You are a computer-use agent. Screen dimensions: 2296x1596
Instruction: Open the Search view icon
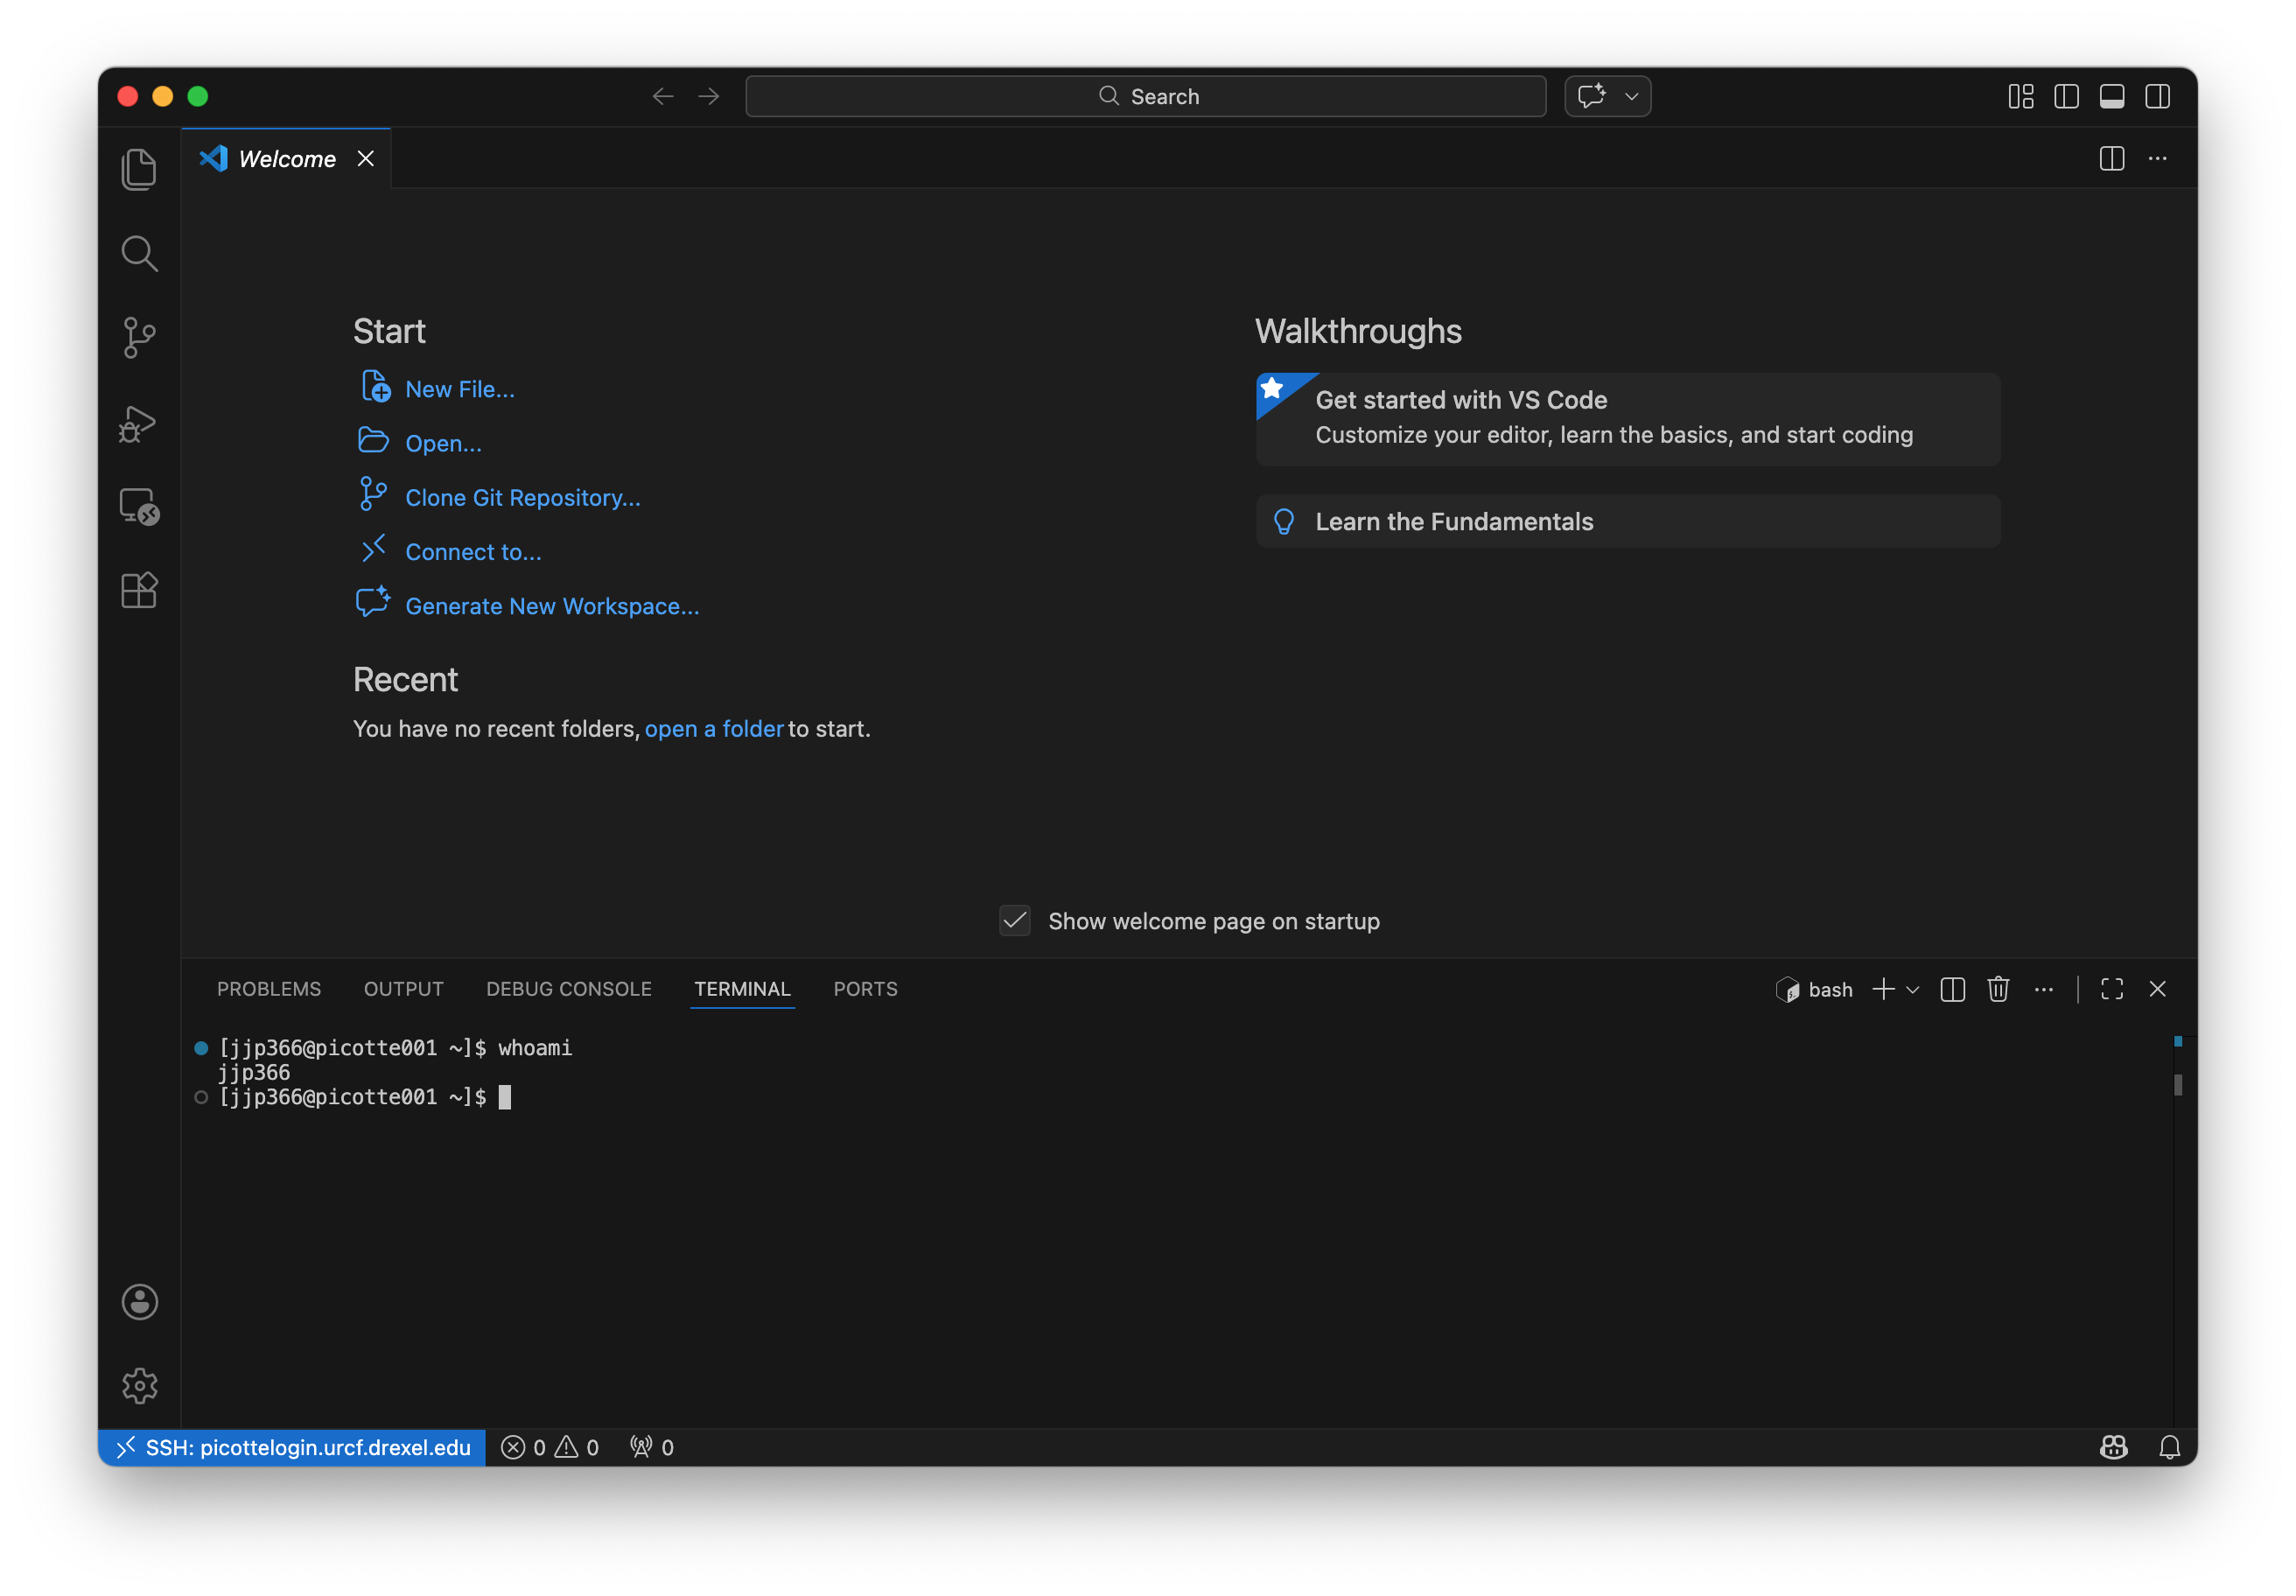[139, 253]
